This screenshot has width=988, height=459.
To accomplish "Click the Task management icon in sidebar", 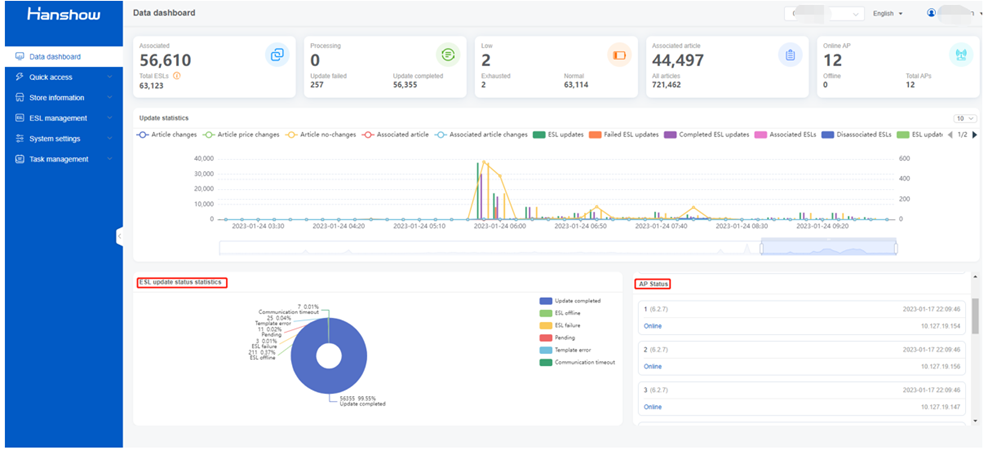I will 19,159.
